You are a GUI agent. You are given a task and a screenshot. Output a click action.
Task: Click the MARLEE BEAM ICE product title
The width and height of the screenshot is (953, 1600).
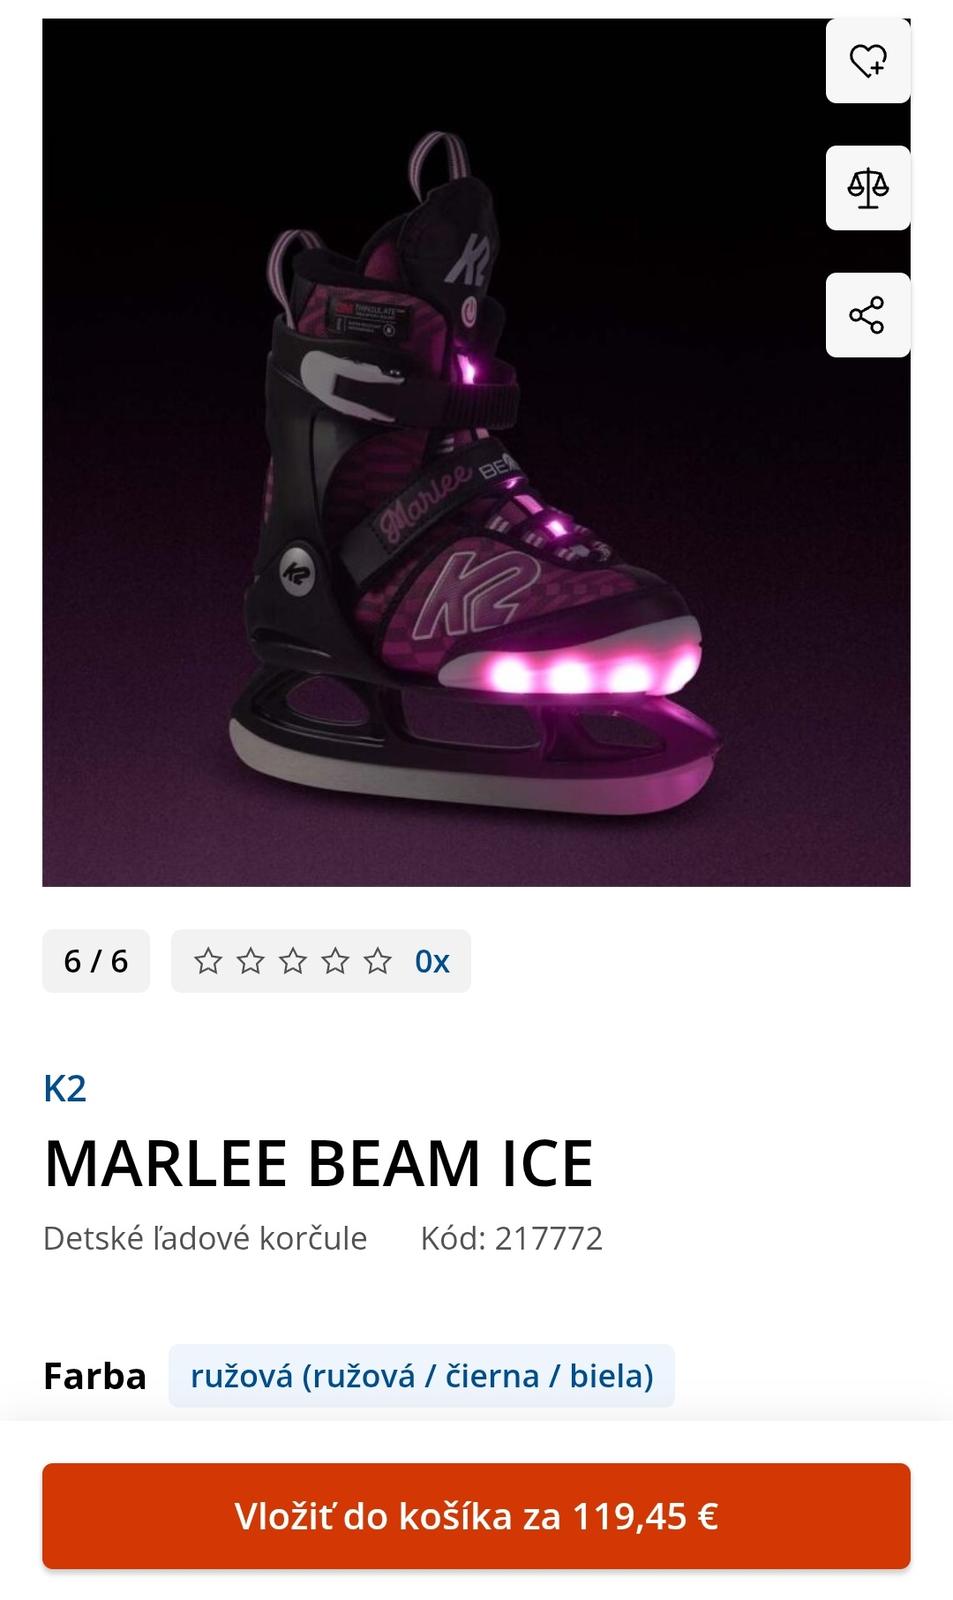point(319,1163)
